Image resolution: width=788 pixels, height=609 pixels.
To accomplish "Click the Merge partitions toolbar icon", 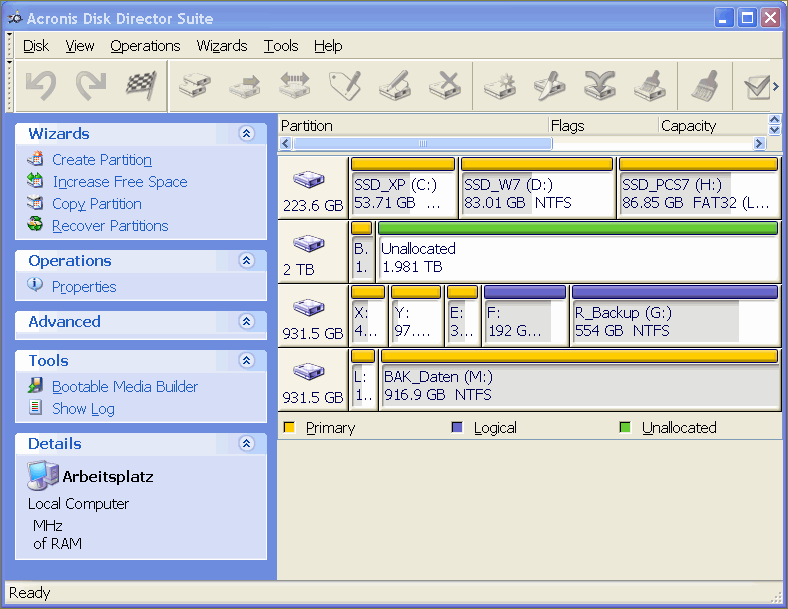I will (600, 85).
